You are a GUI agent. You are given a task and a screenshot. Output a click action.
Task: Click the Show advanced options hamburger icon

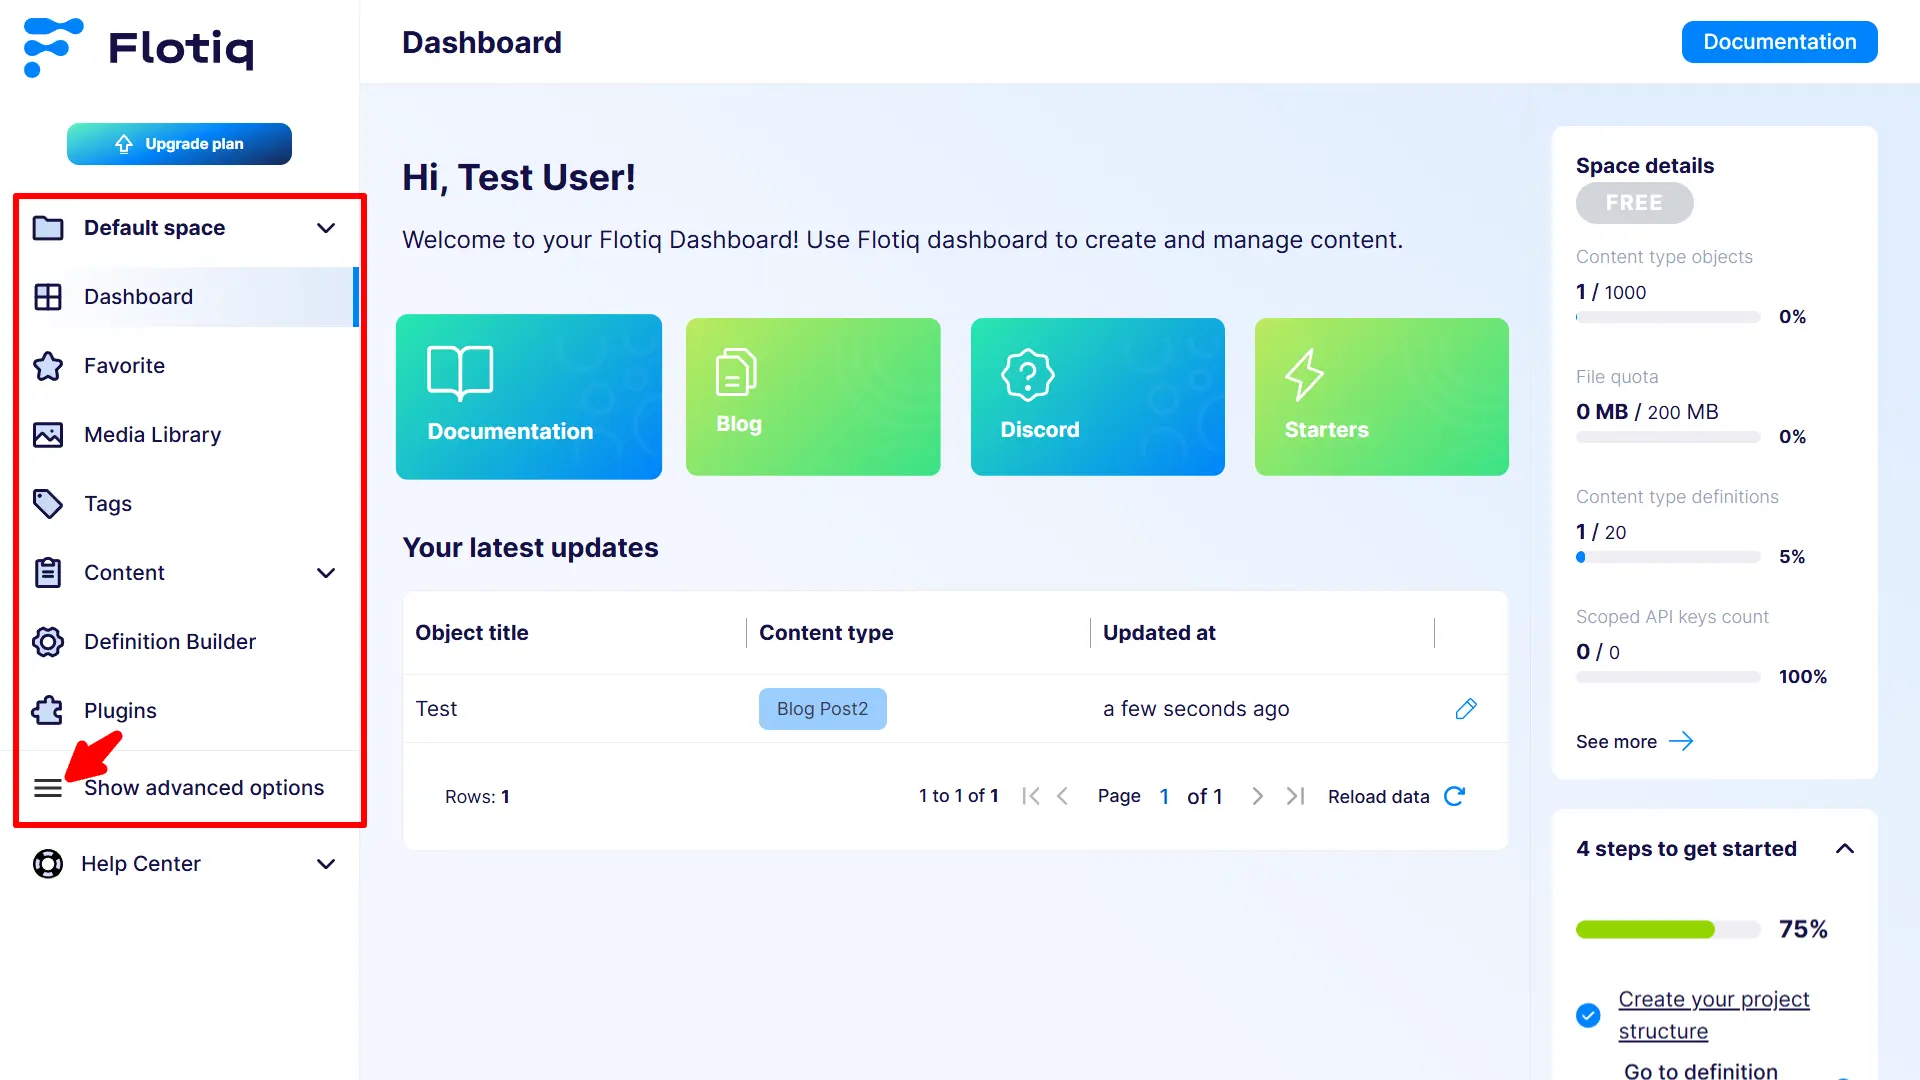[48, 789]
